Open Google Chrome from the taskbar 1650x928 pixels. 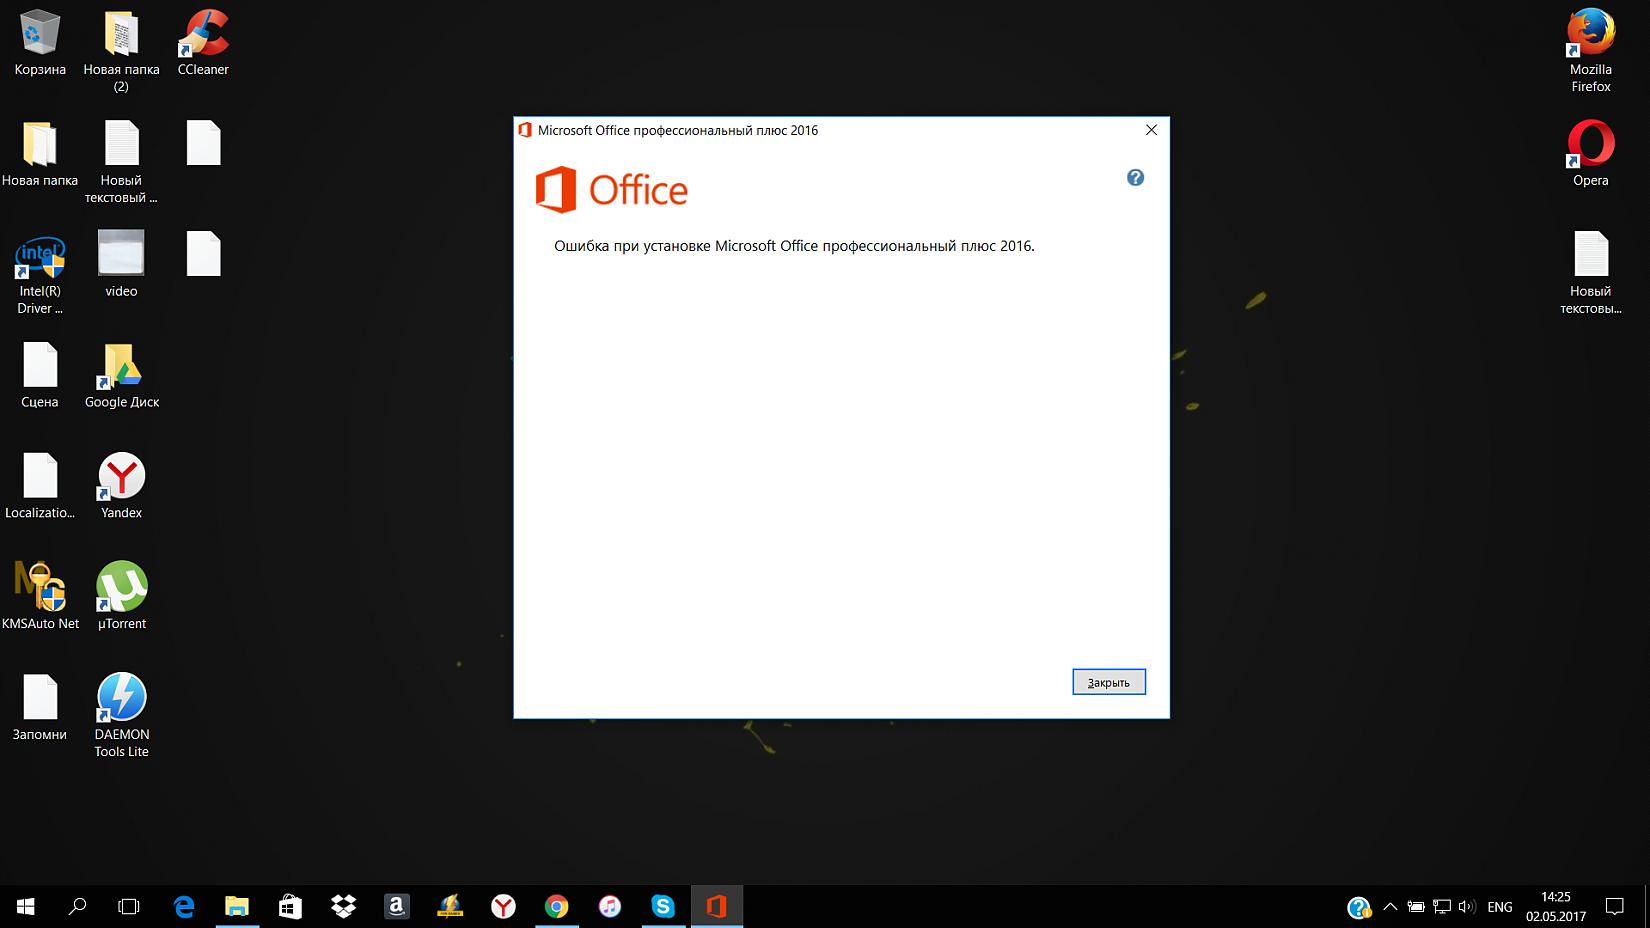point(557,906)
